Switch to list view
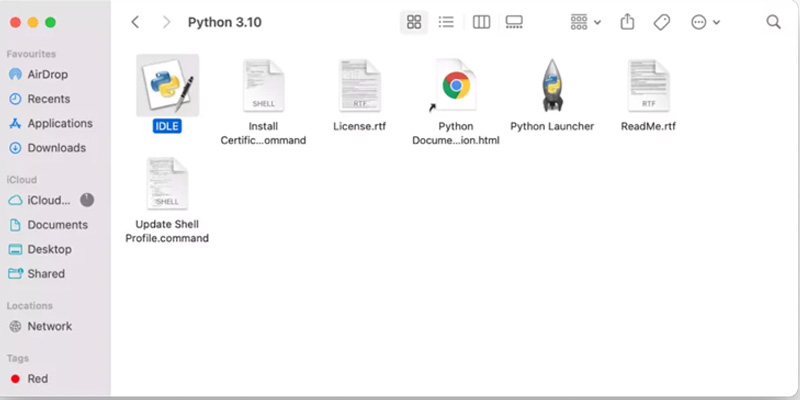Viewport: 800px width, 400px height. point(447,22)
